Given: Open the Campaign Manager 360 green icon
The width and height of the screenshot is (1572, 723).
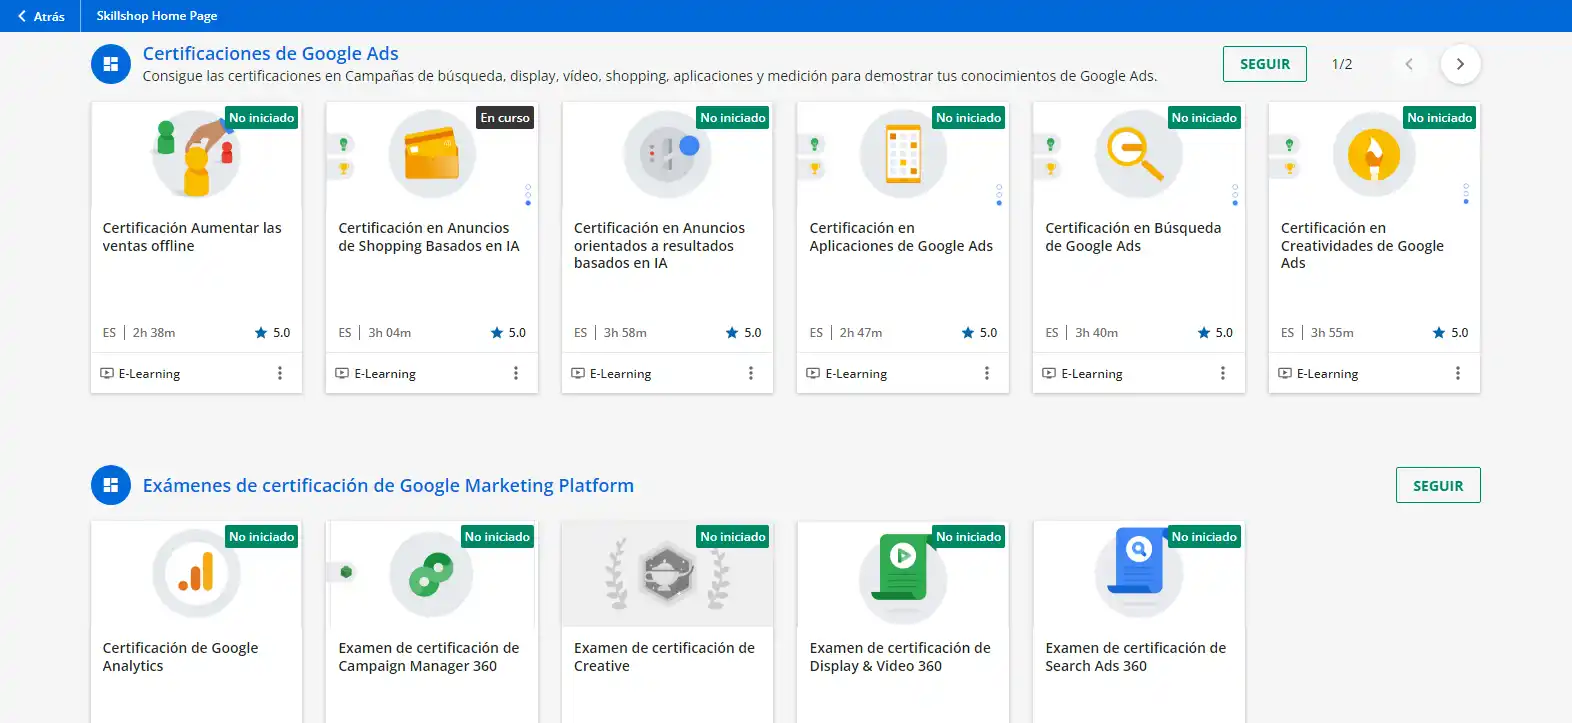Looking at the screenshot, I should (432, 573).
